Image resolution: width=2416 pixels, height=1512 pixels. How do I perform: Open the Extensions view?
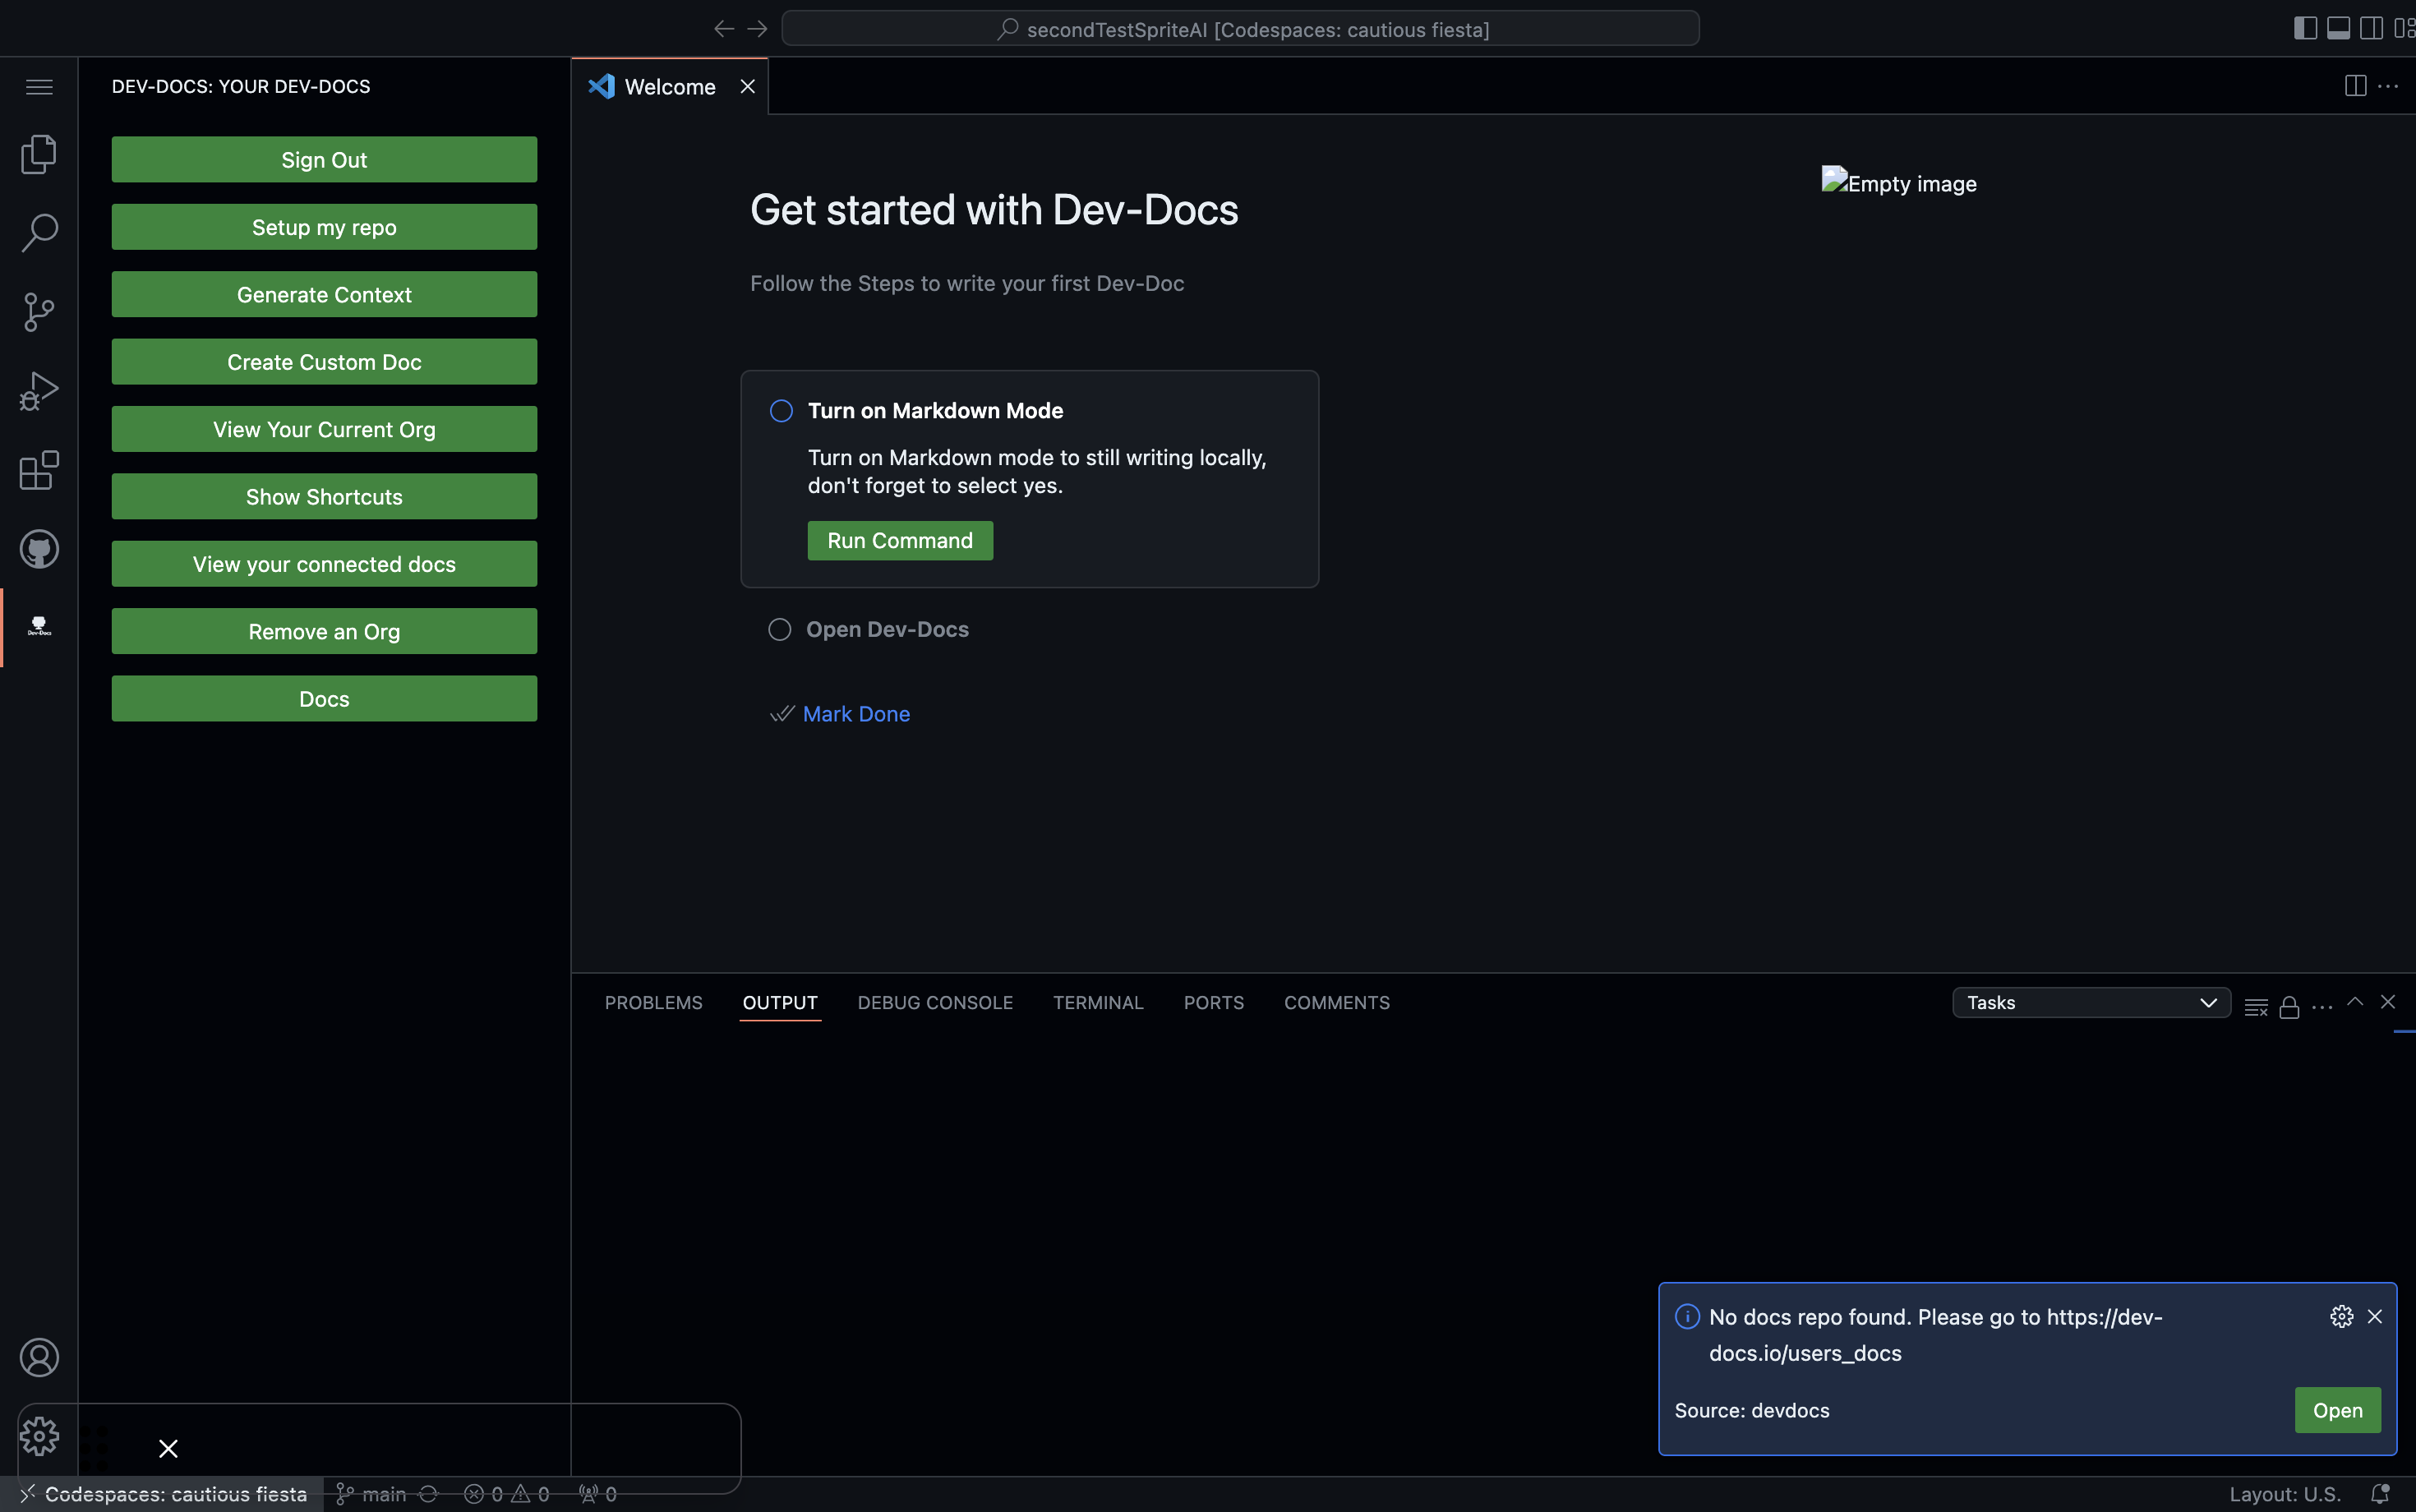coord(39,470)
